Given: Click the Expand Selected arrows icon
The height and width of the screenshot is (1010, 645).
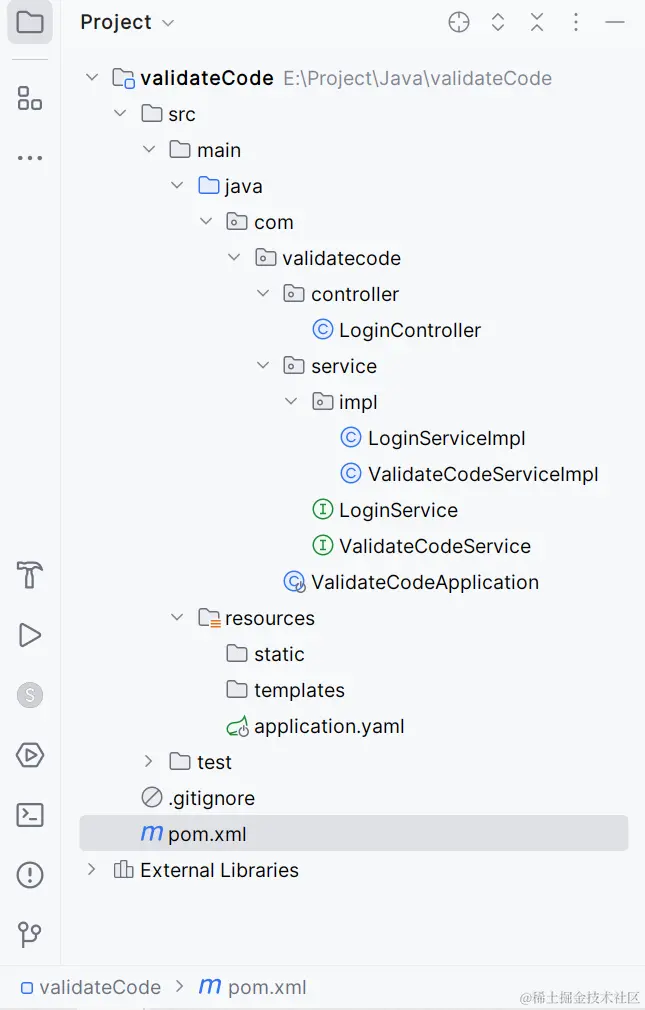Looking at the screenshot, I should click(x=498, y=22).
